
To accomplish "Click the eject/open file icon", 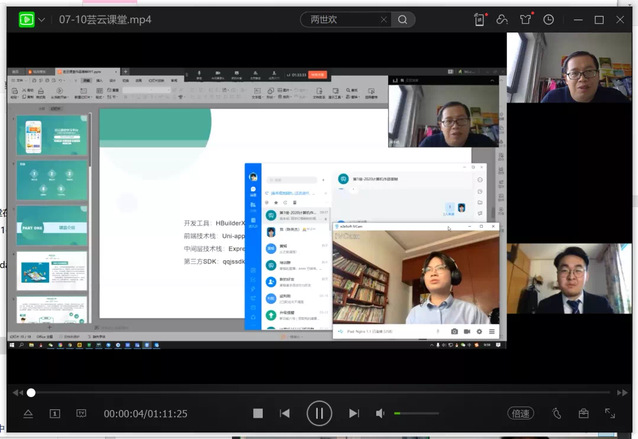I will [x=29, y=413].
